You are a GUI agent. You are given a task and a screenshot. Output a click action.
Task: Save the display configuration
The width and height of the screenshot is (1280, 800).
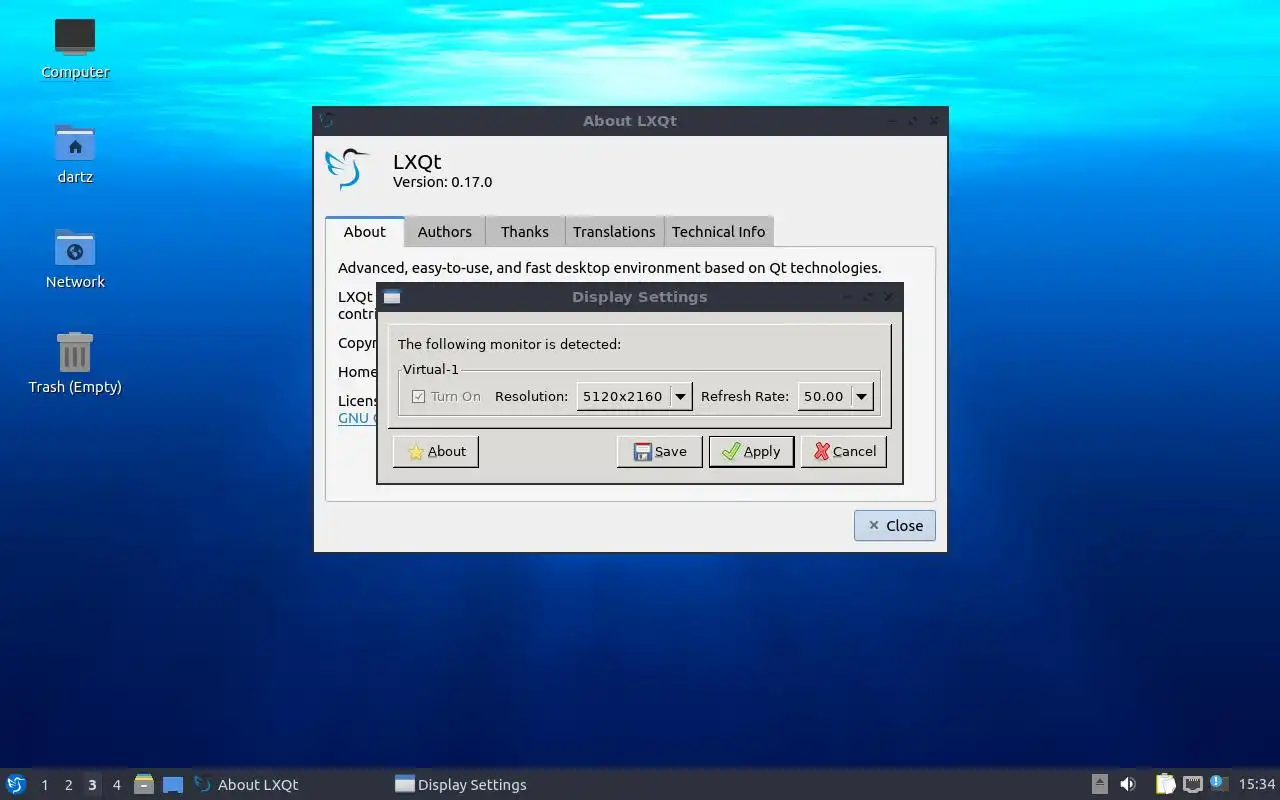pyautogui.click(x=660, y=451)
